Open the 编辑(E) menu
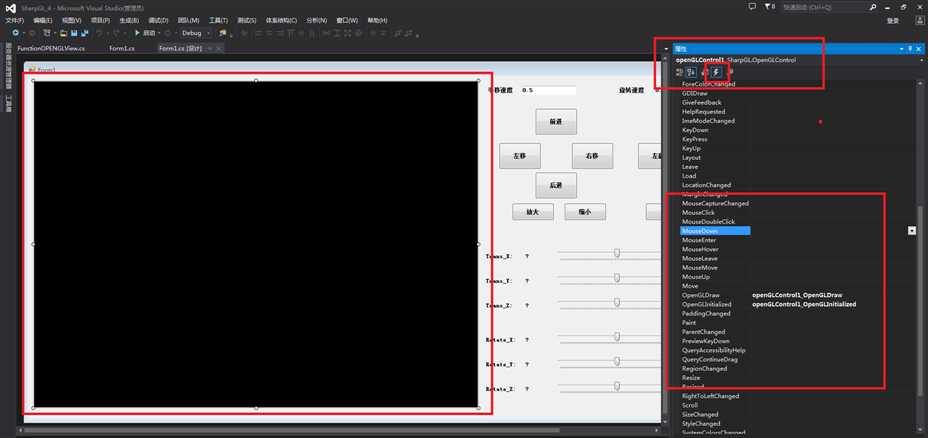Screen dimensions: 928x438 tap(43, 21)
